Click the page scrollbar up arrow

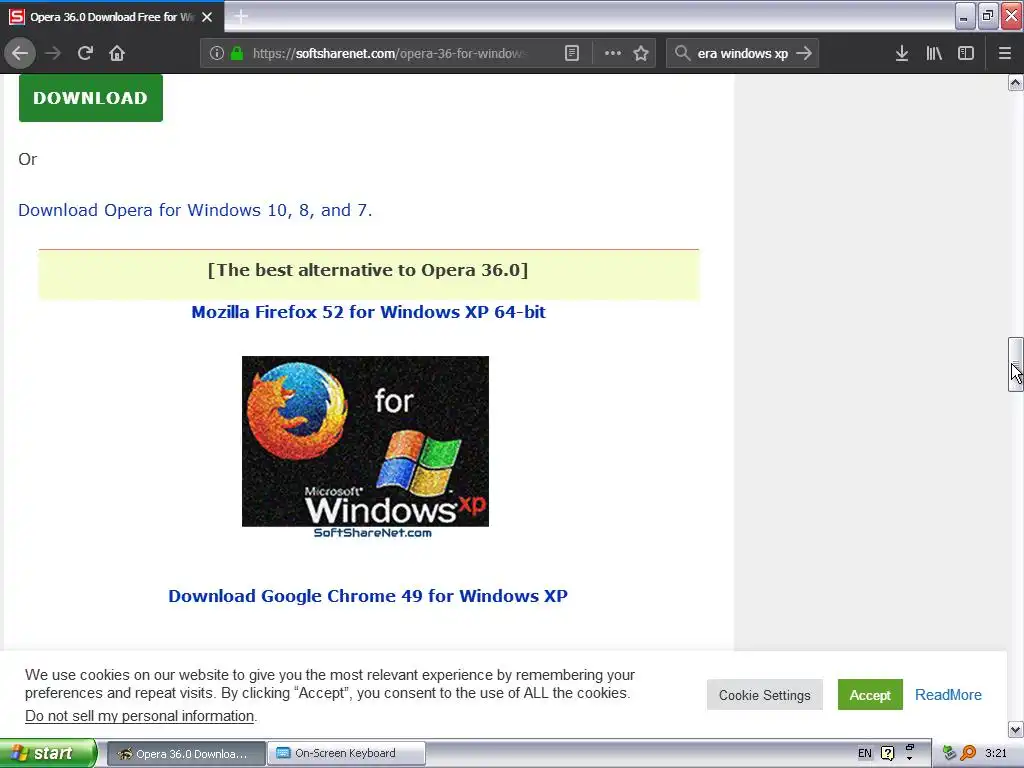[x=1016, y=82]
